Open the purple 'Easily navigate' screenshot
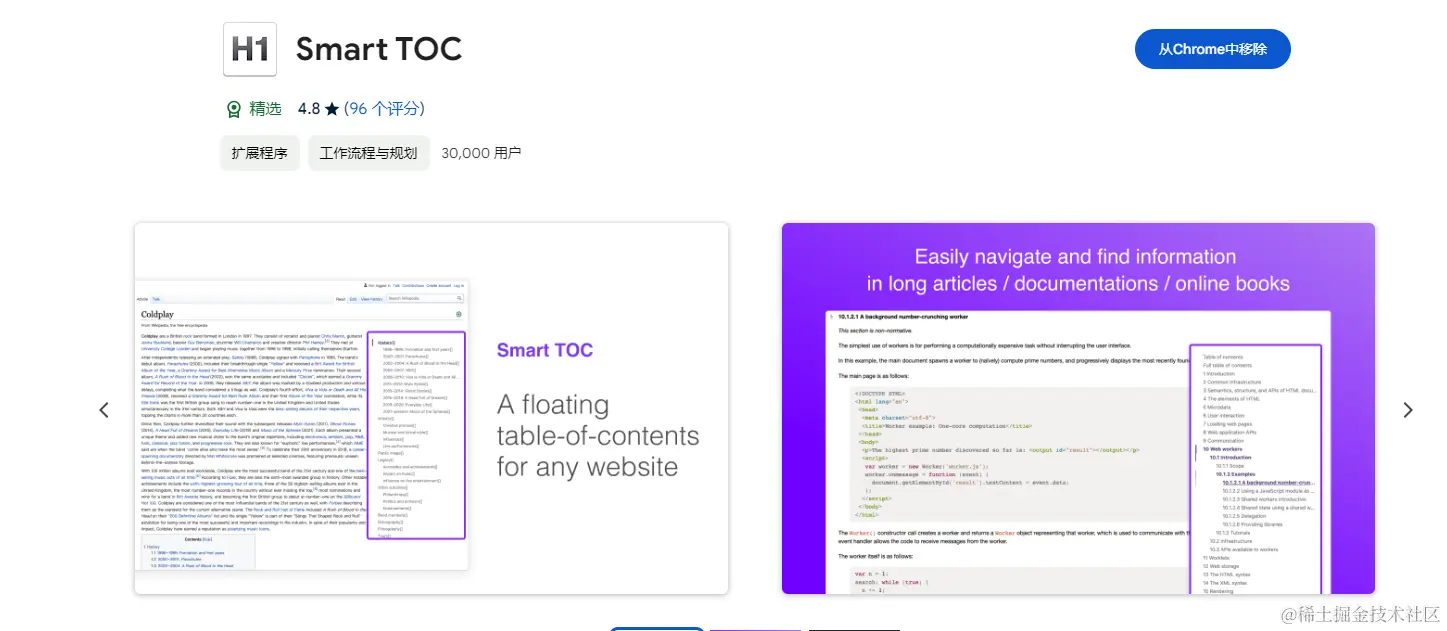The image size is (1447, 631). [x=1078, y=408]
